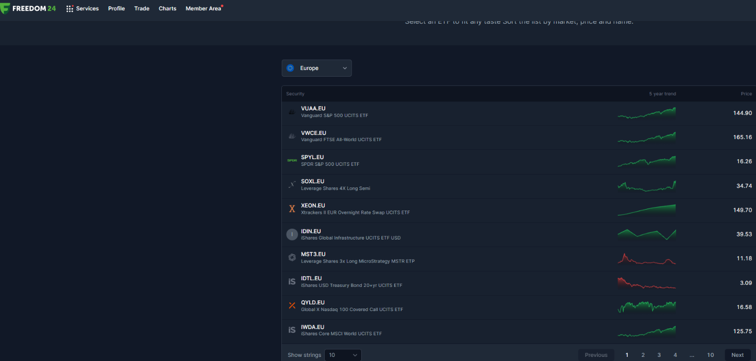Expand the Show strings count dropdown
The image size is (756, 361).
tap(343, 355)
